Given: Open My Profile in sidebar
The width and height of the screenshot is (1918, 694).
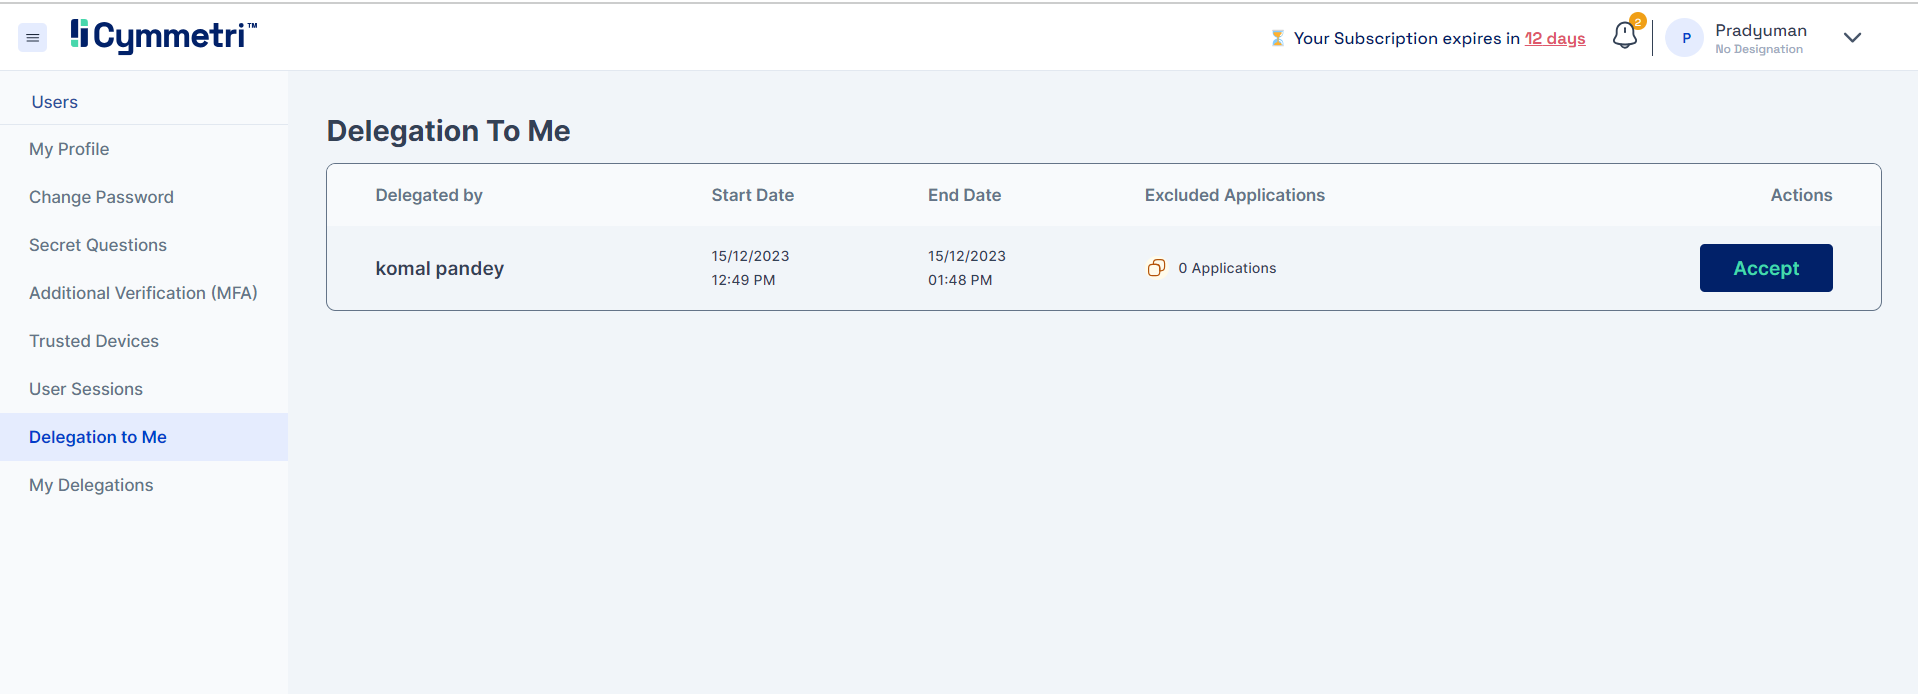Looking at the screenshot, I should point(69,149).
